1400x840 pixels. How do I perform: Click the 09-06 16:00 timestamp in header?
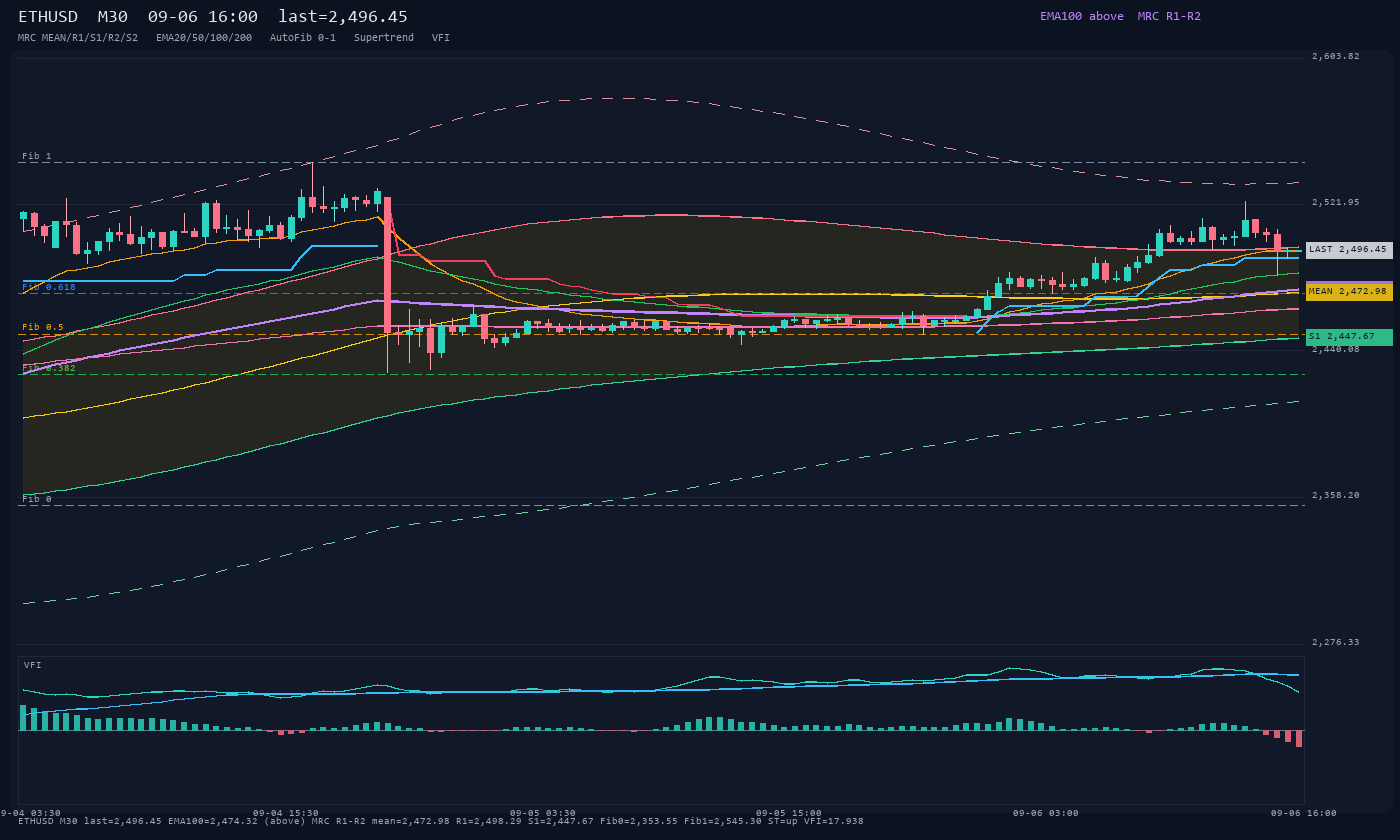click(x=203, y=17)
